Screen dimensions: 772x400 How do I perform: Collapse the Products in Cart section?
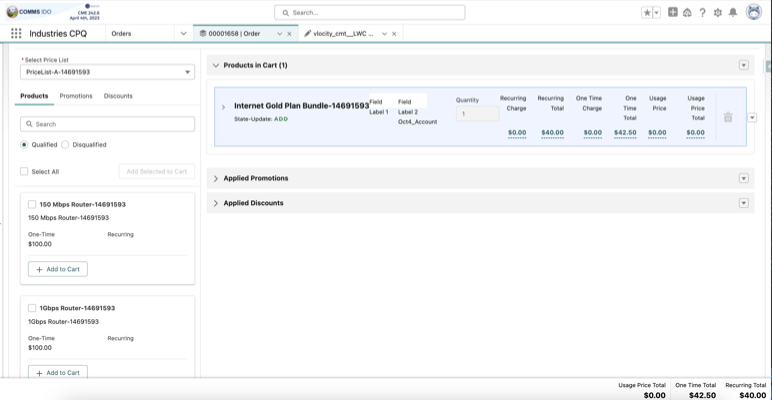click(x=216, y=65)
